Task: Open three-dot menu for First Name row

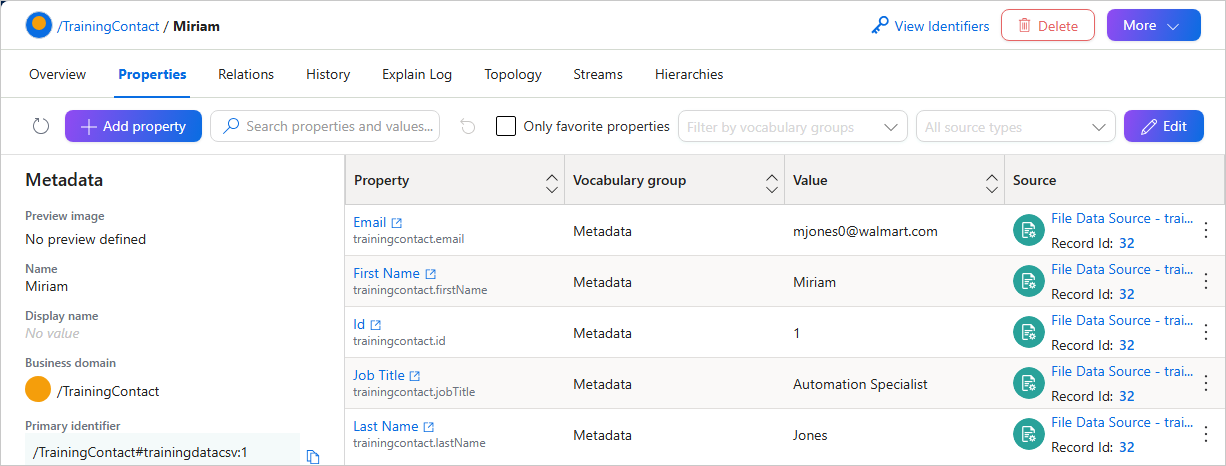Action: pos(1205,281)
